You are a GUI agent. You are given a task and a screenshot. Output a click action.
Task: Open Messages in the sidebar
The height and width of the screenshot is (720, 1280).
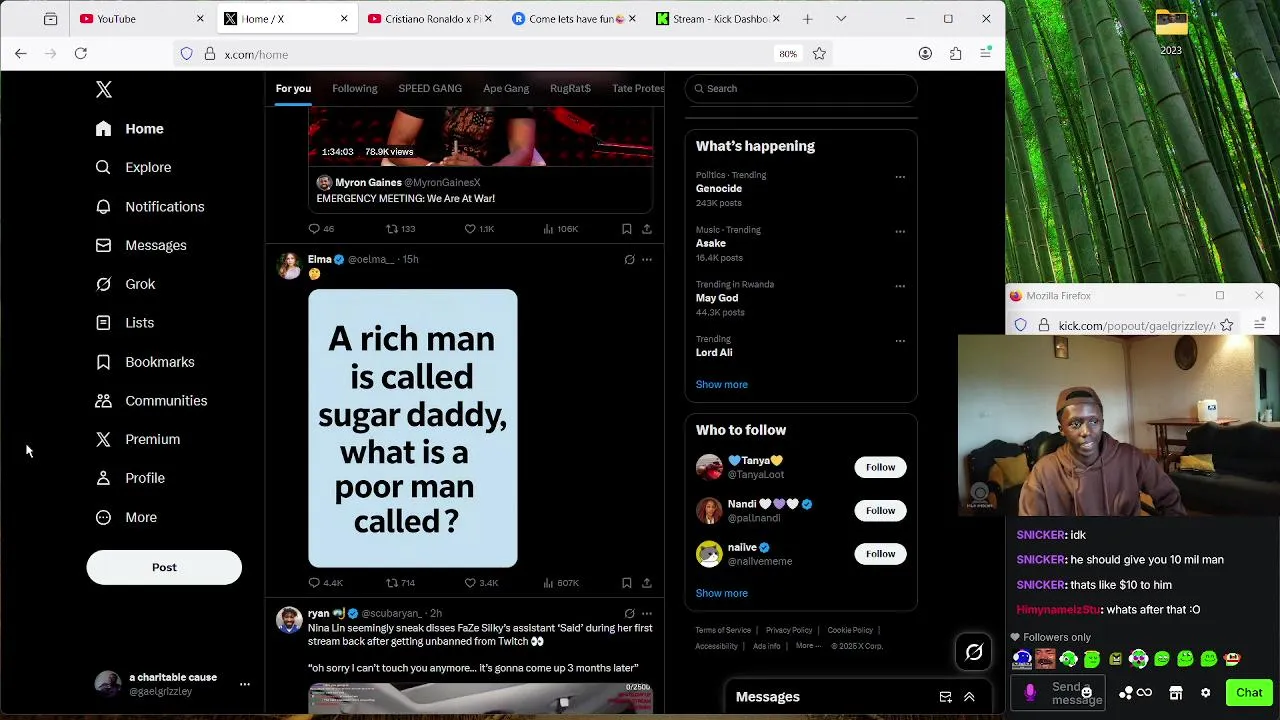[141, 246]
